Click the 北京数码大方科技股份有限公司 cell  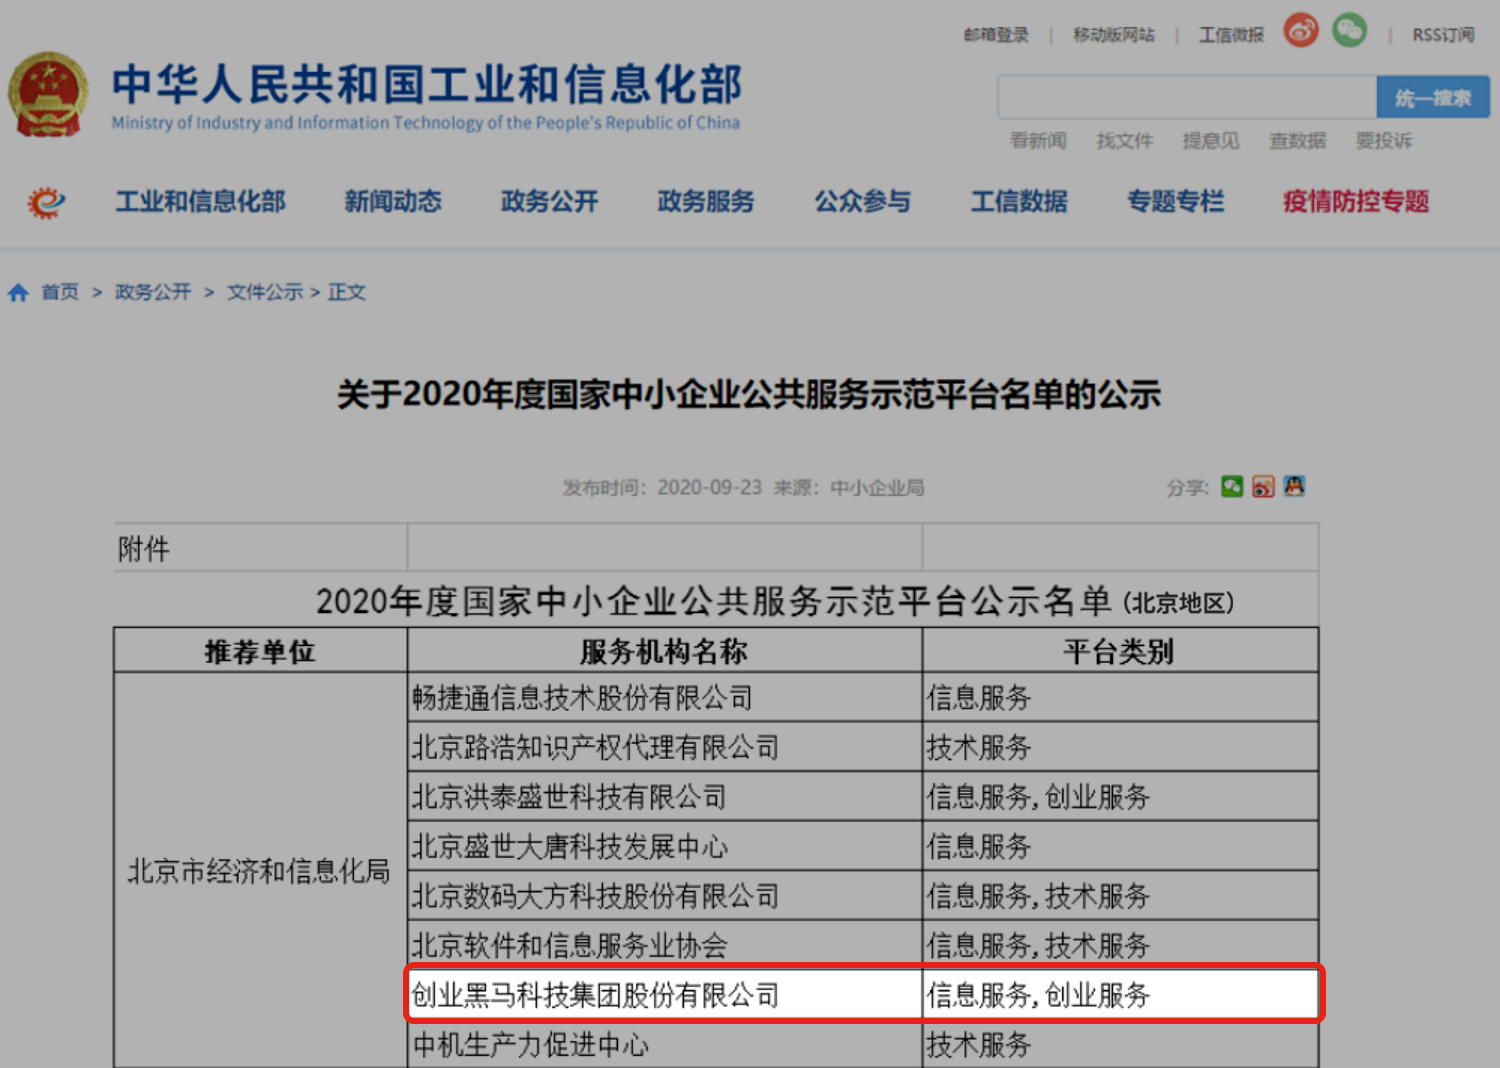pyautogui.click(x=664, y=896)
